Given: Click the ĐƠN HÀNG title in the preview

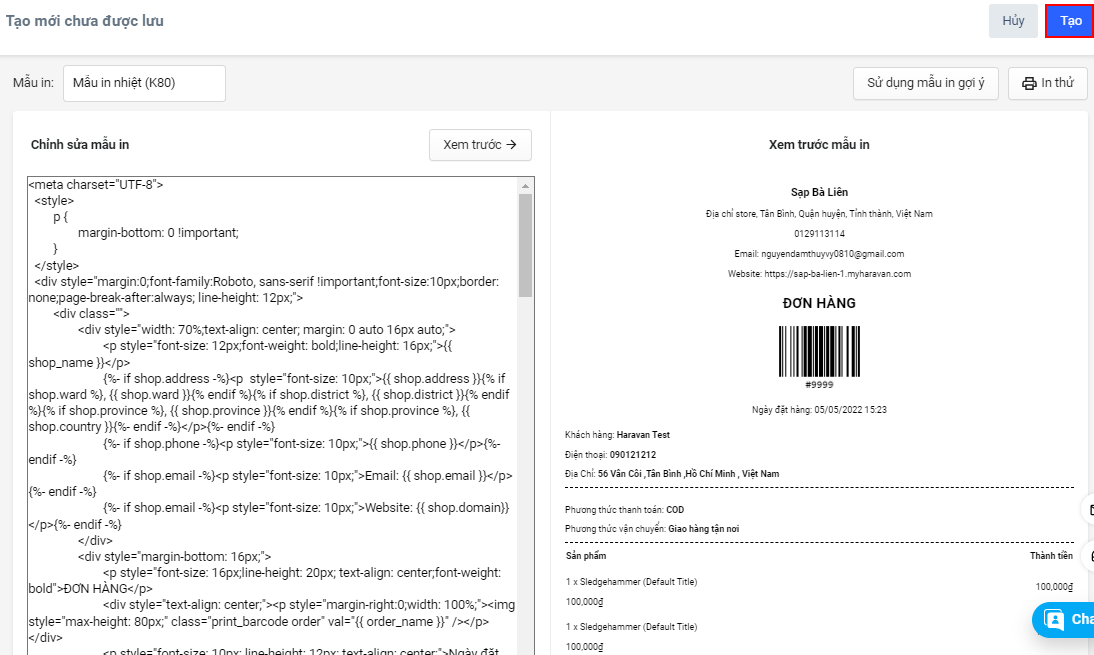Looking at the screenshot, I should pos(819,303).
